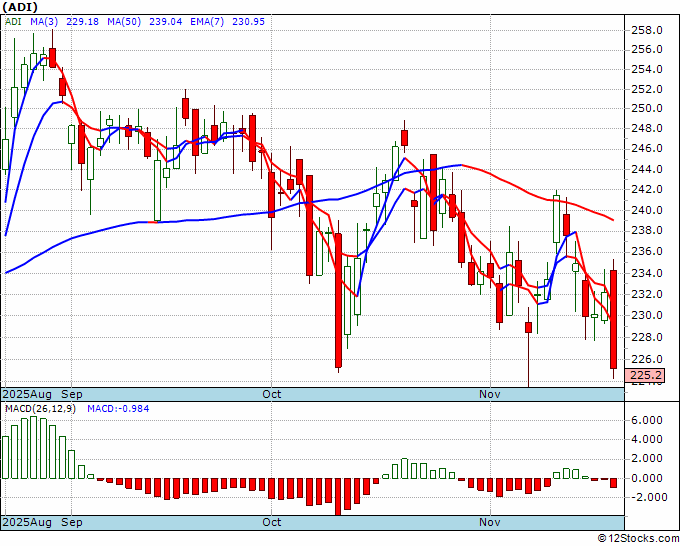Open the 12Stocks.com copyright link
Image resolution: width=680 pixels, height=546 pixels.
(638, 539)
